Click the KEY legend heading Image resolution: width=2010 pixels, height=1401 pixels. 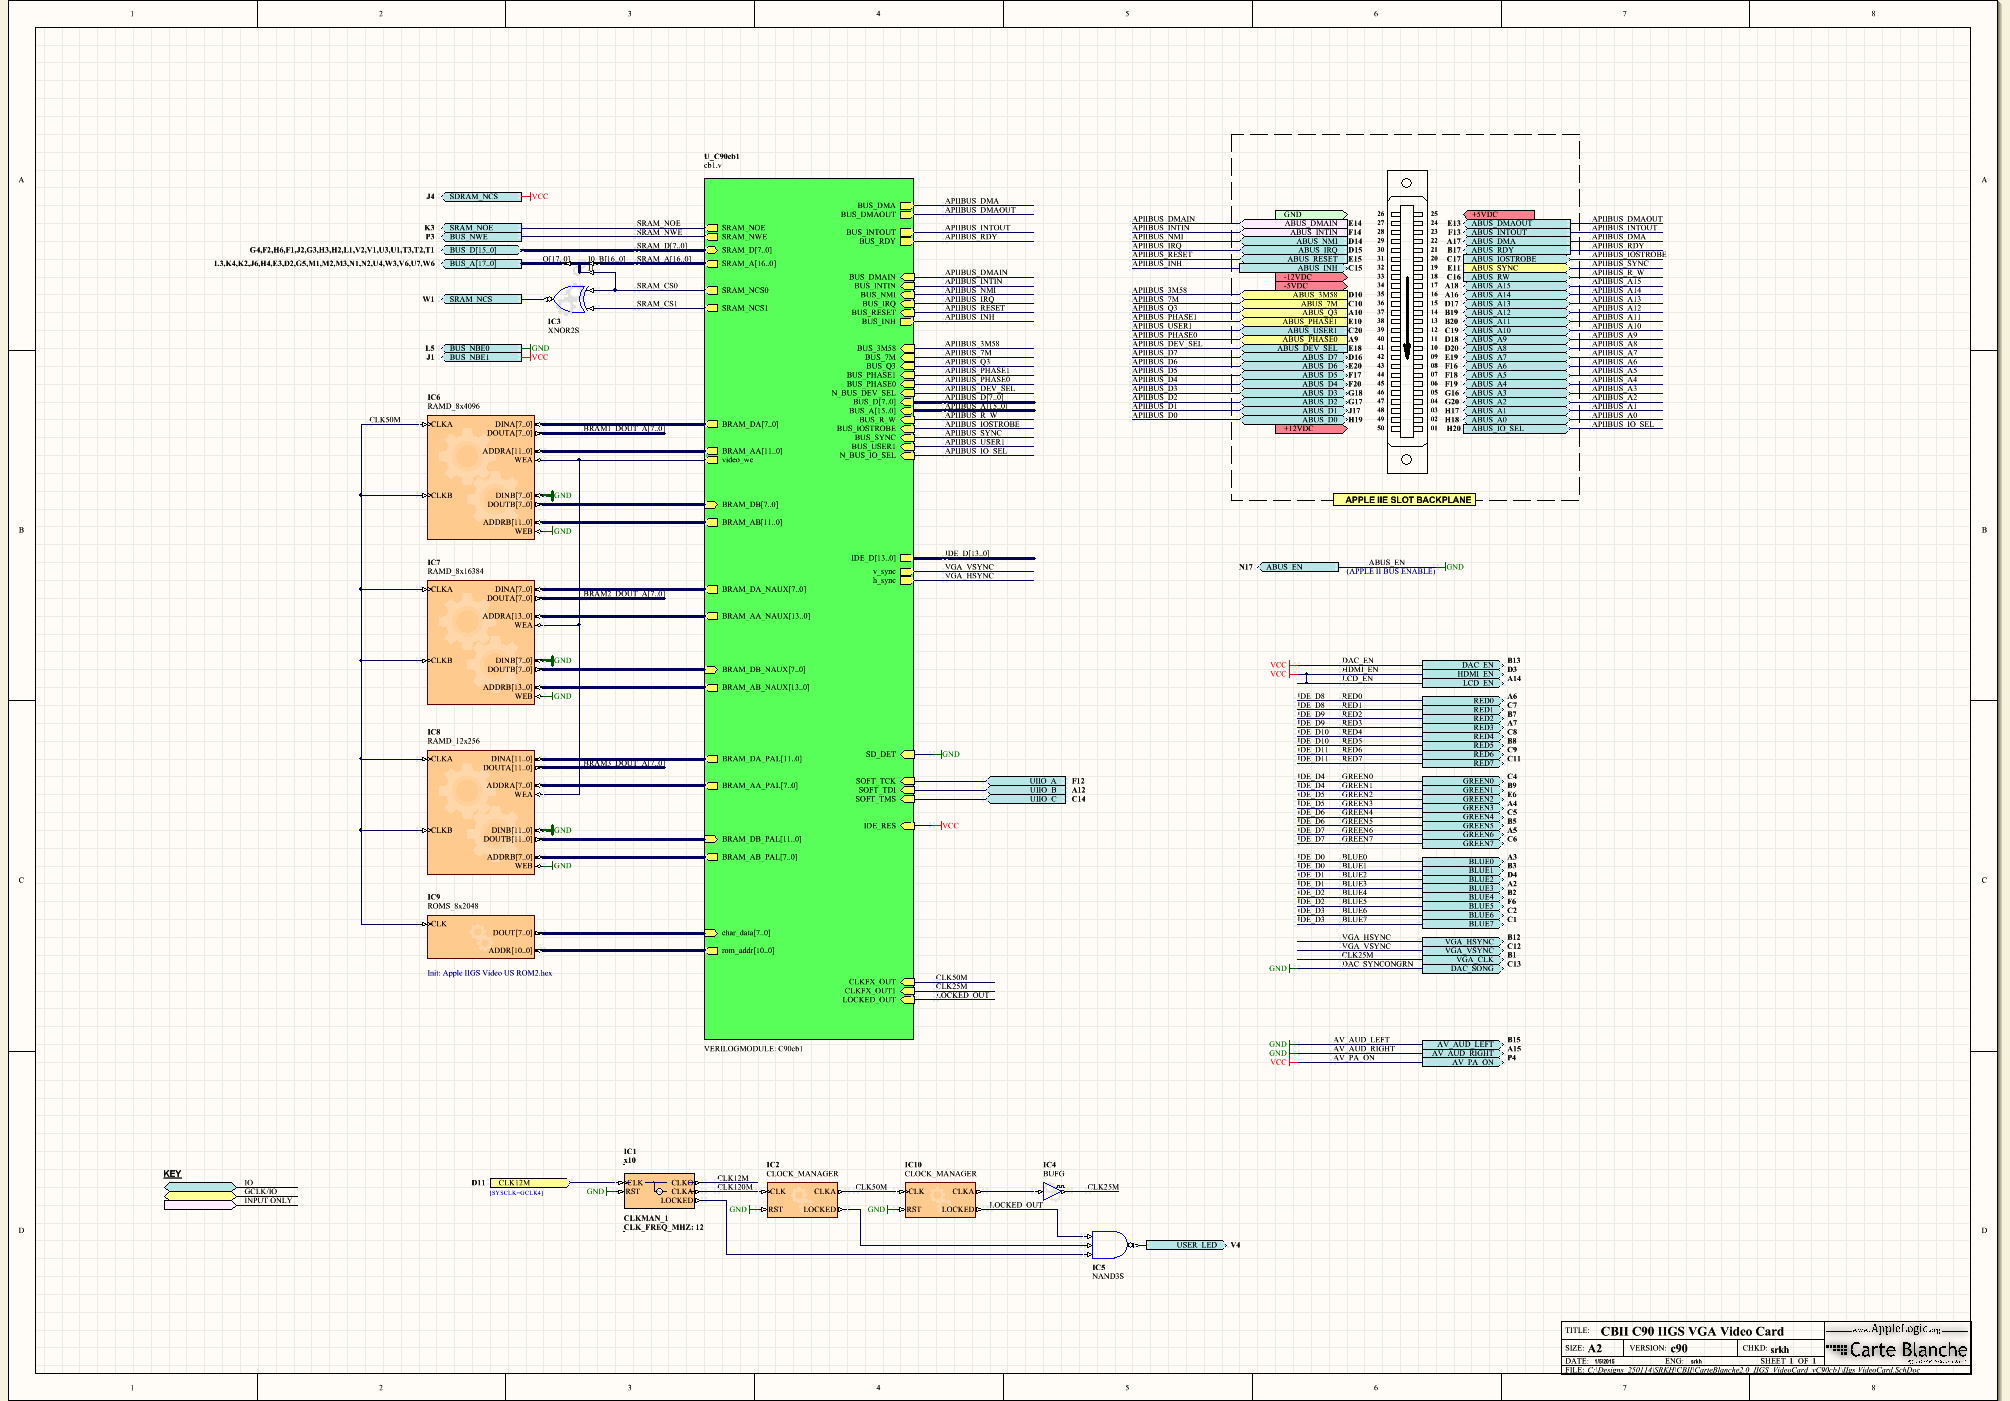(x=173, y=1174)
